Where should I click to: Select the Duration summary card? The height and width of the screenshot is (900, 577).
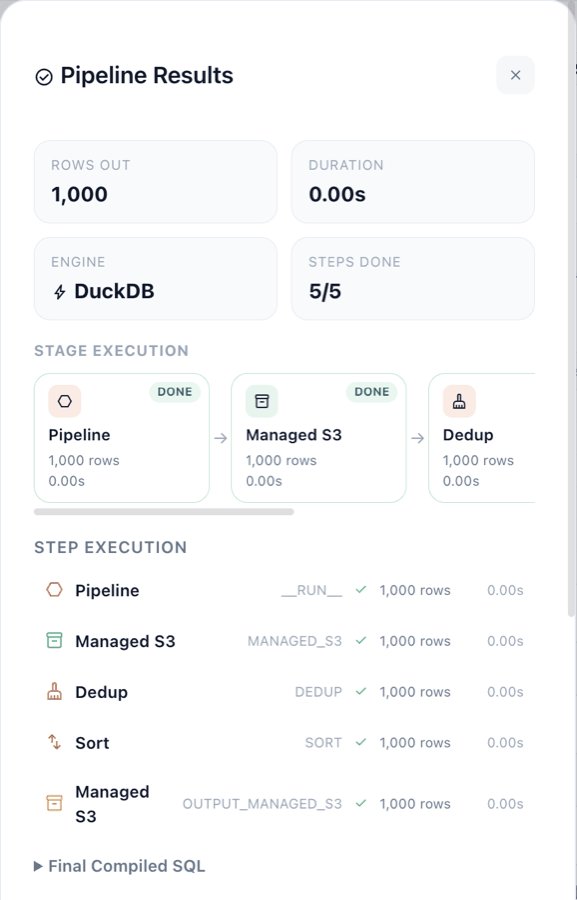point(413,181)
